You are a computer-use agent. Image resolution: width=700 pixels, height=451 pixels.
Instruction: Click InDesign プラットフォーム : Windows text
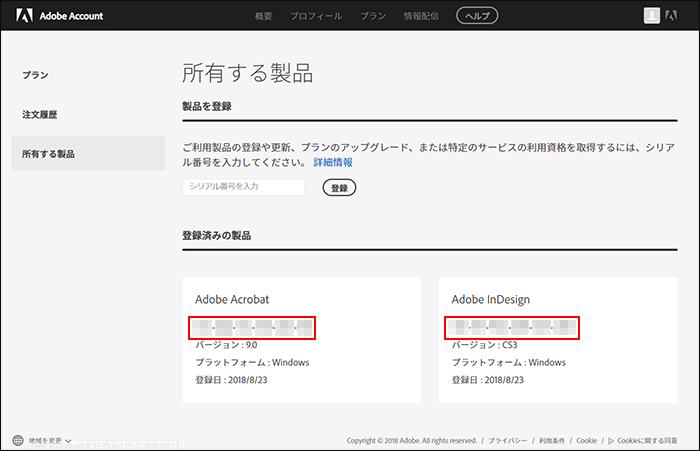point(508,363)
